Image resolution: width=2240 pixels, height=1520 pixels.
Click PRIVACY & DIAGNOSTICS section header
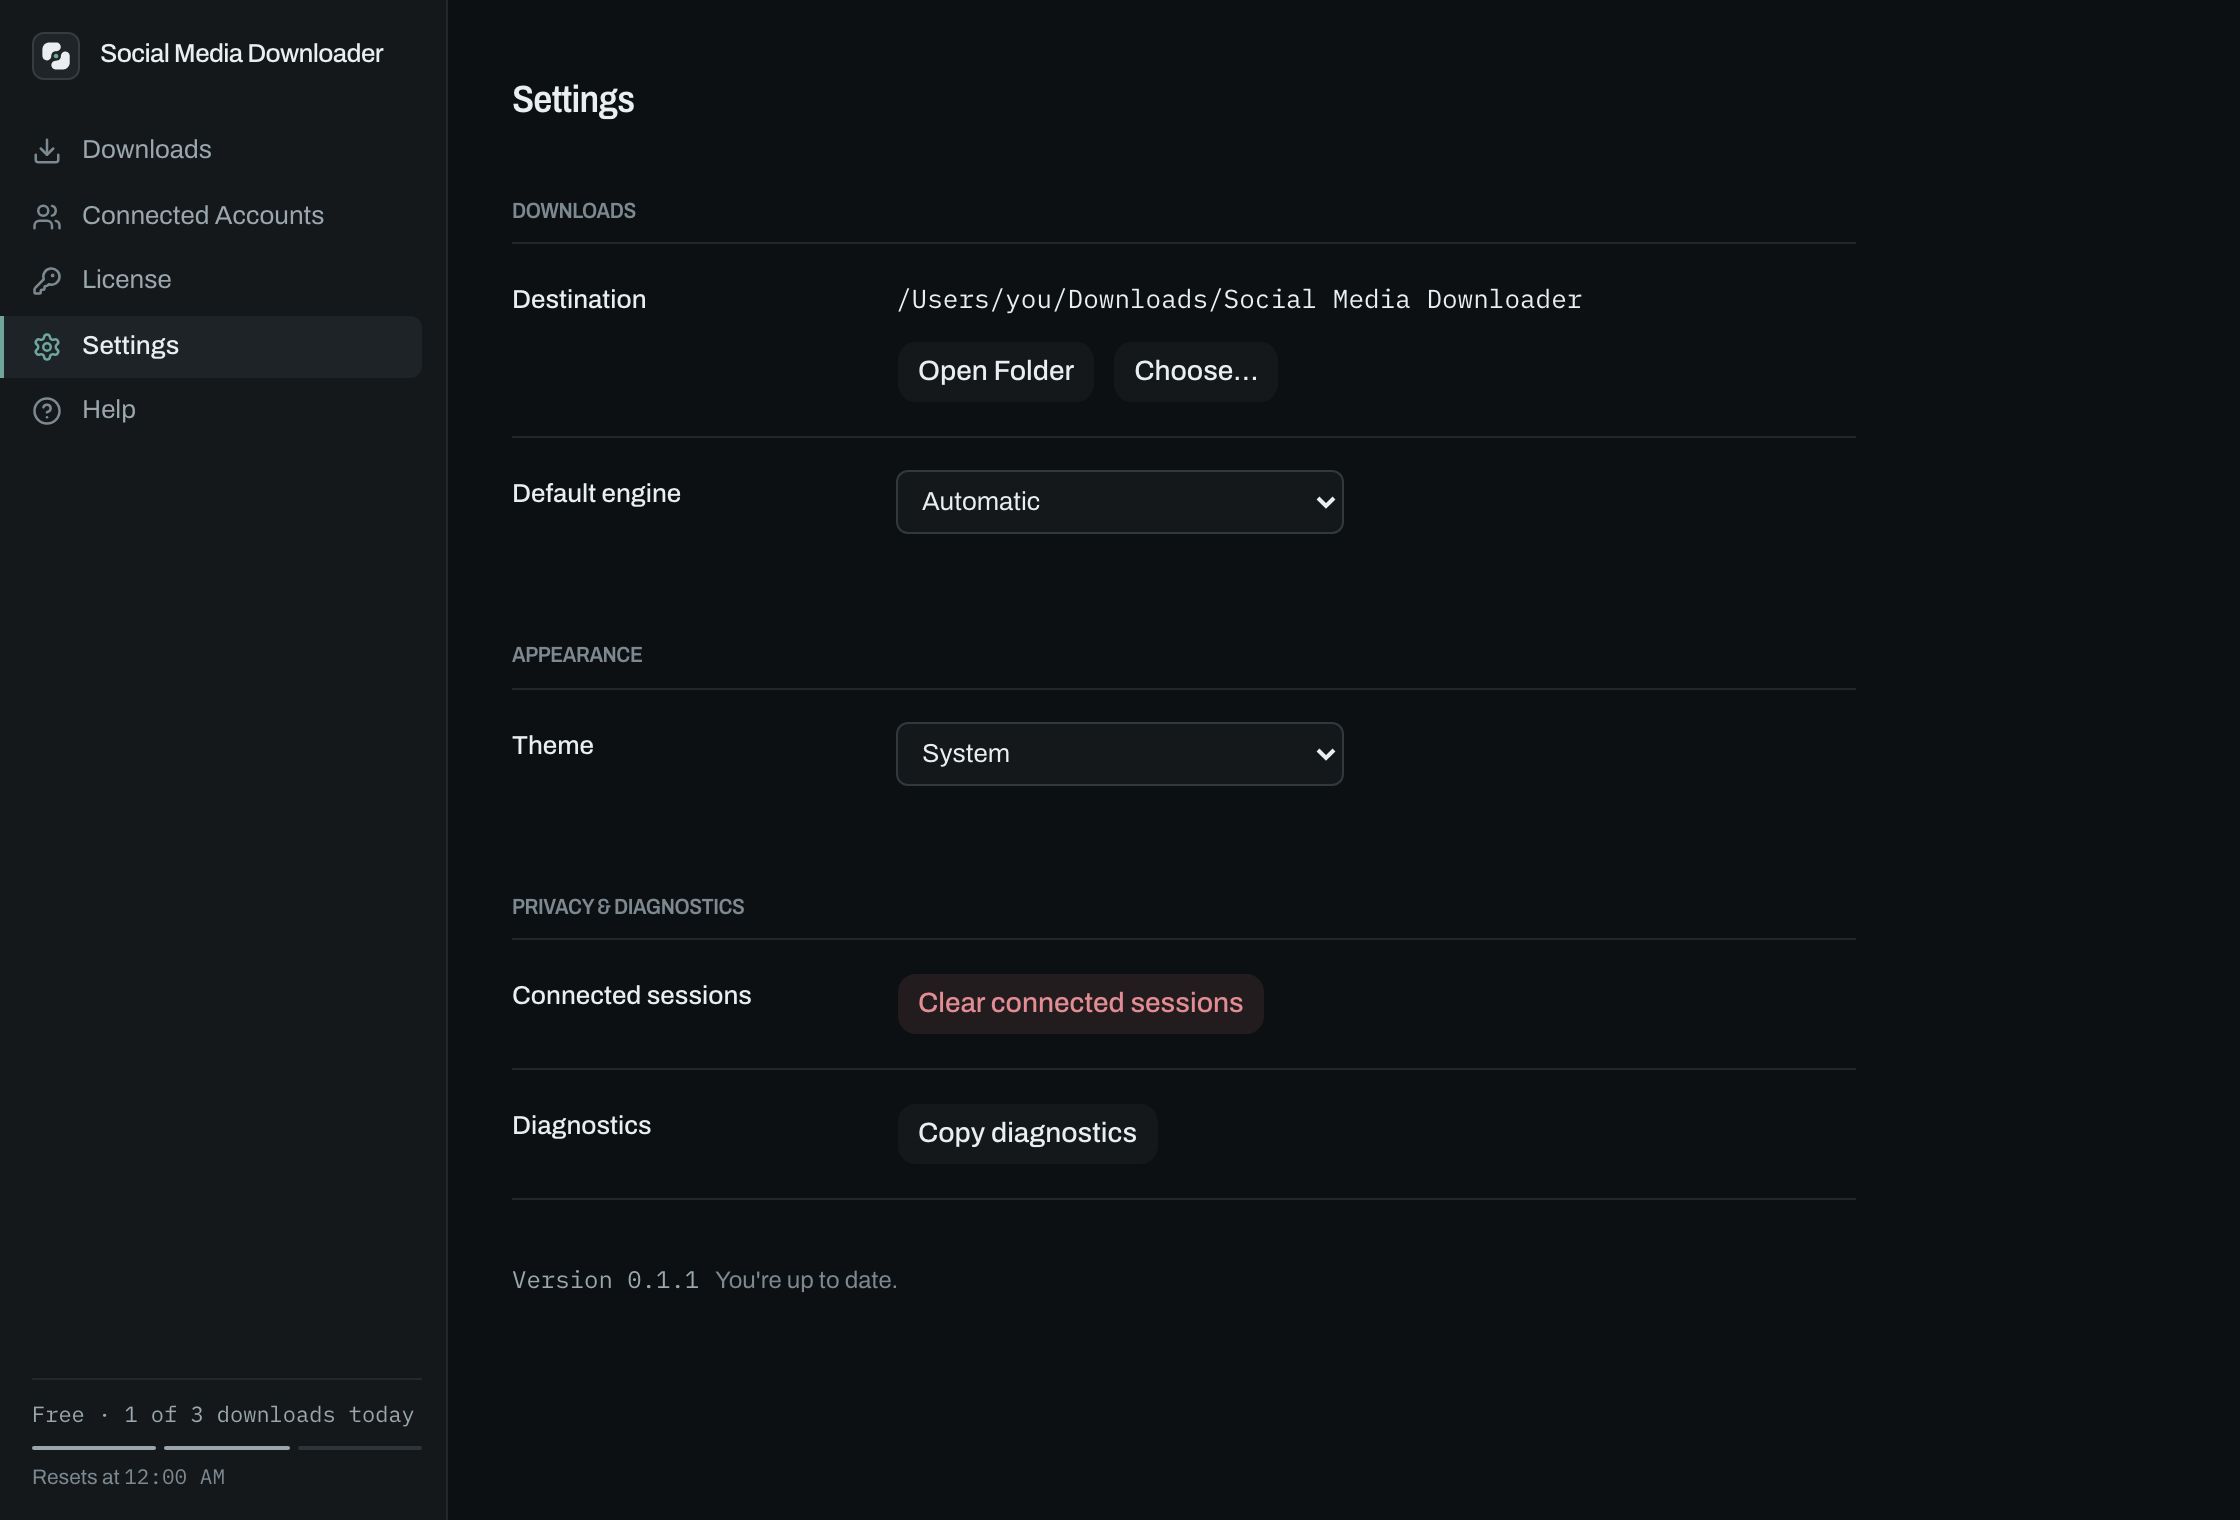click(x=628, y=907)
